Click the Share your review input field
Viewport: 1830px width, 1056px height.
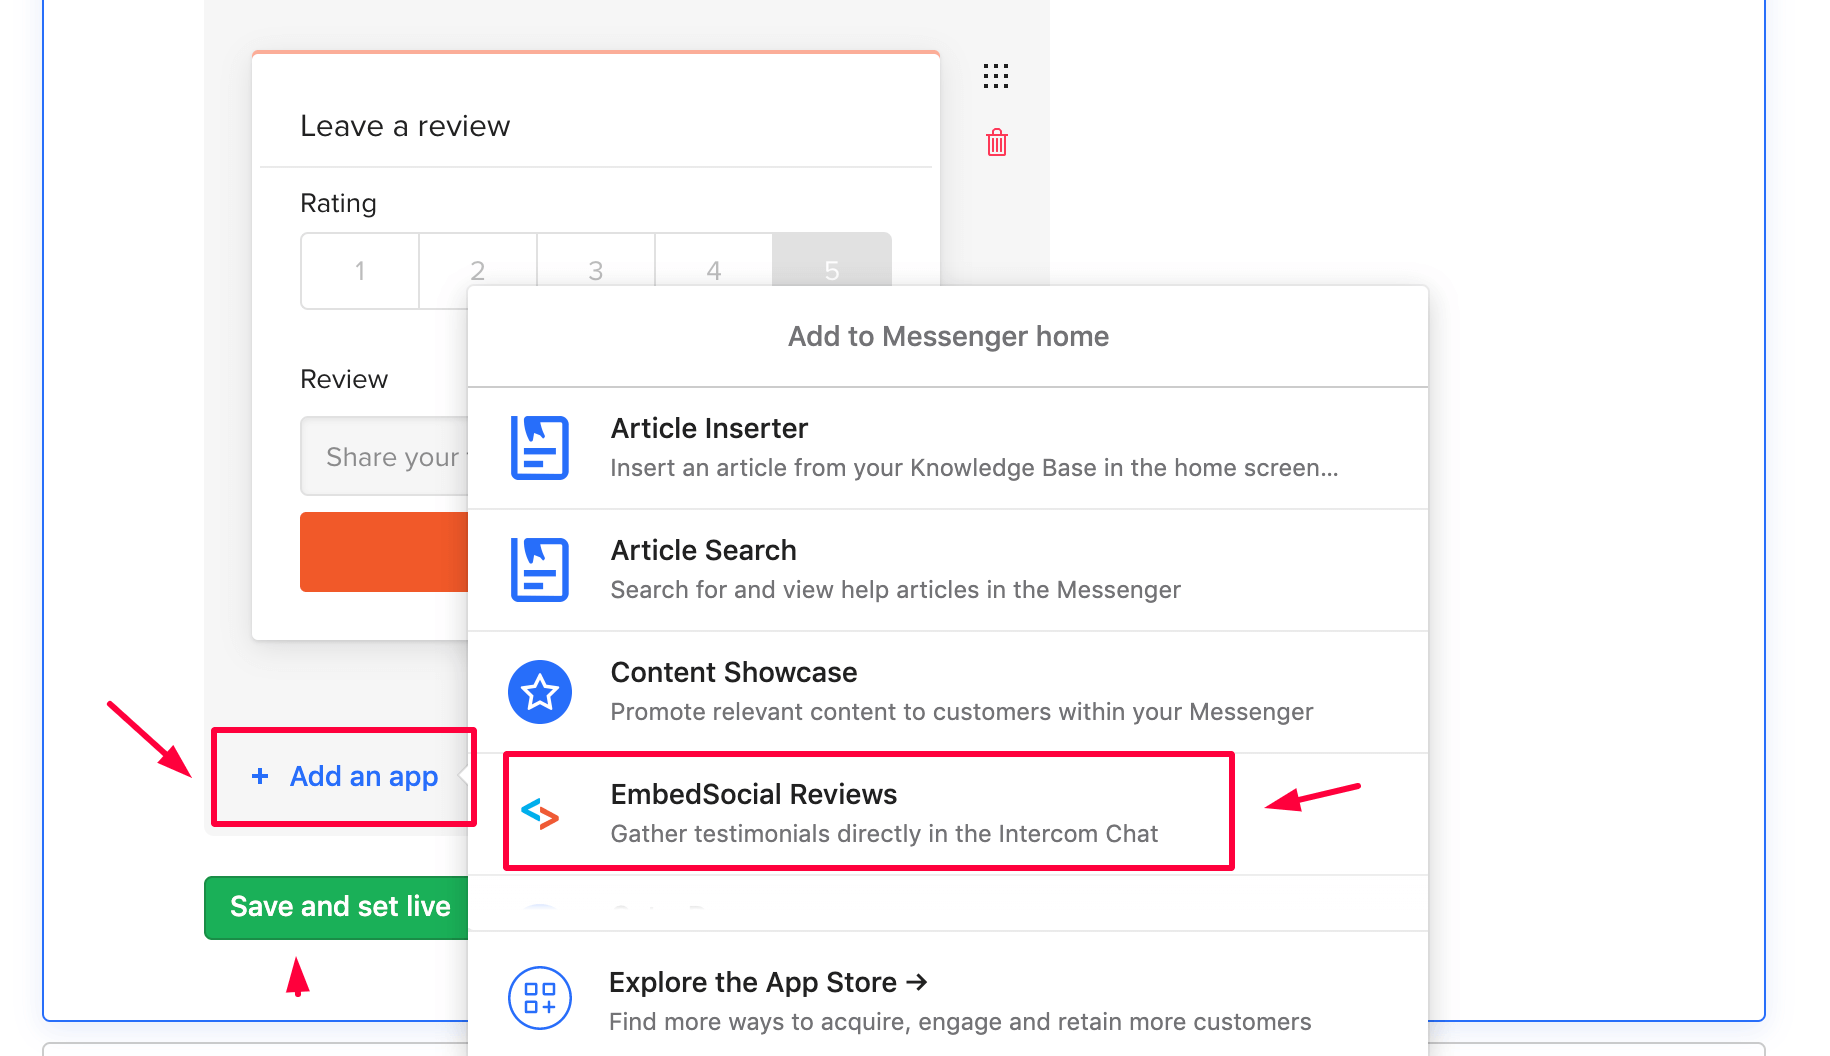(385, 456)
